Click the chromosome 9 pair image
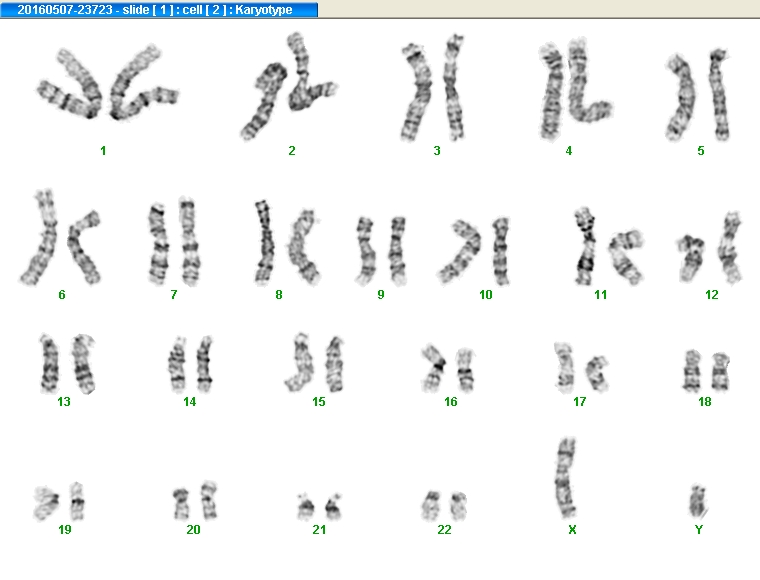This screenshot has height=580, width=760. [x=381, y=251]
